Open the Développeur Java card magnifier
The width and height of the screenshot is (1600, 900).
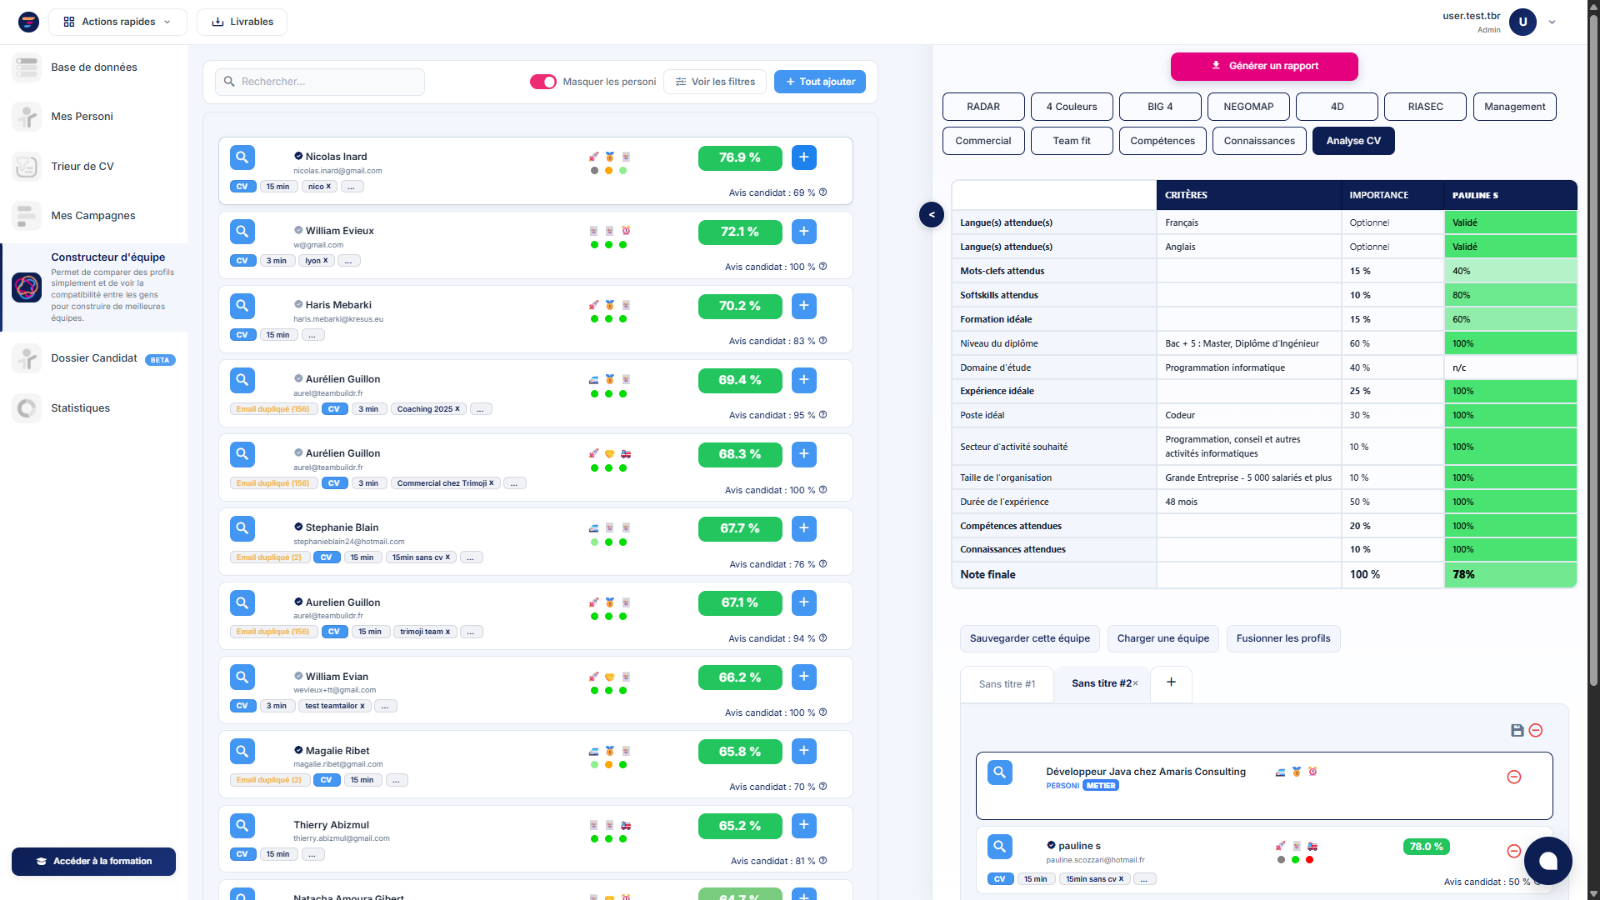tap(1000, 772)
